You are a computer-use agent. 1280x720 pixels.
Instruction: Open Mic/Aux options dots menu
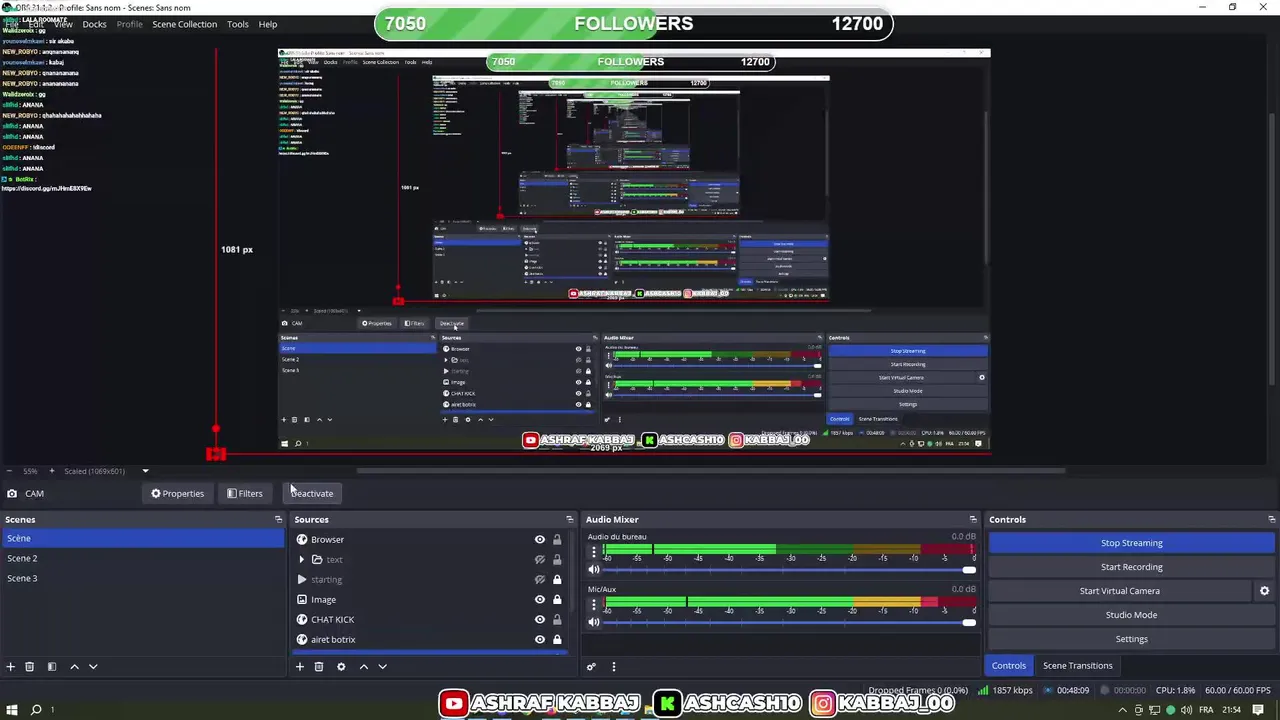(594, 604)
